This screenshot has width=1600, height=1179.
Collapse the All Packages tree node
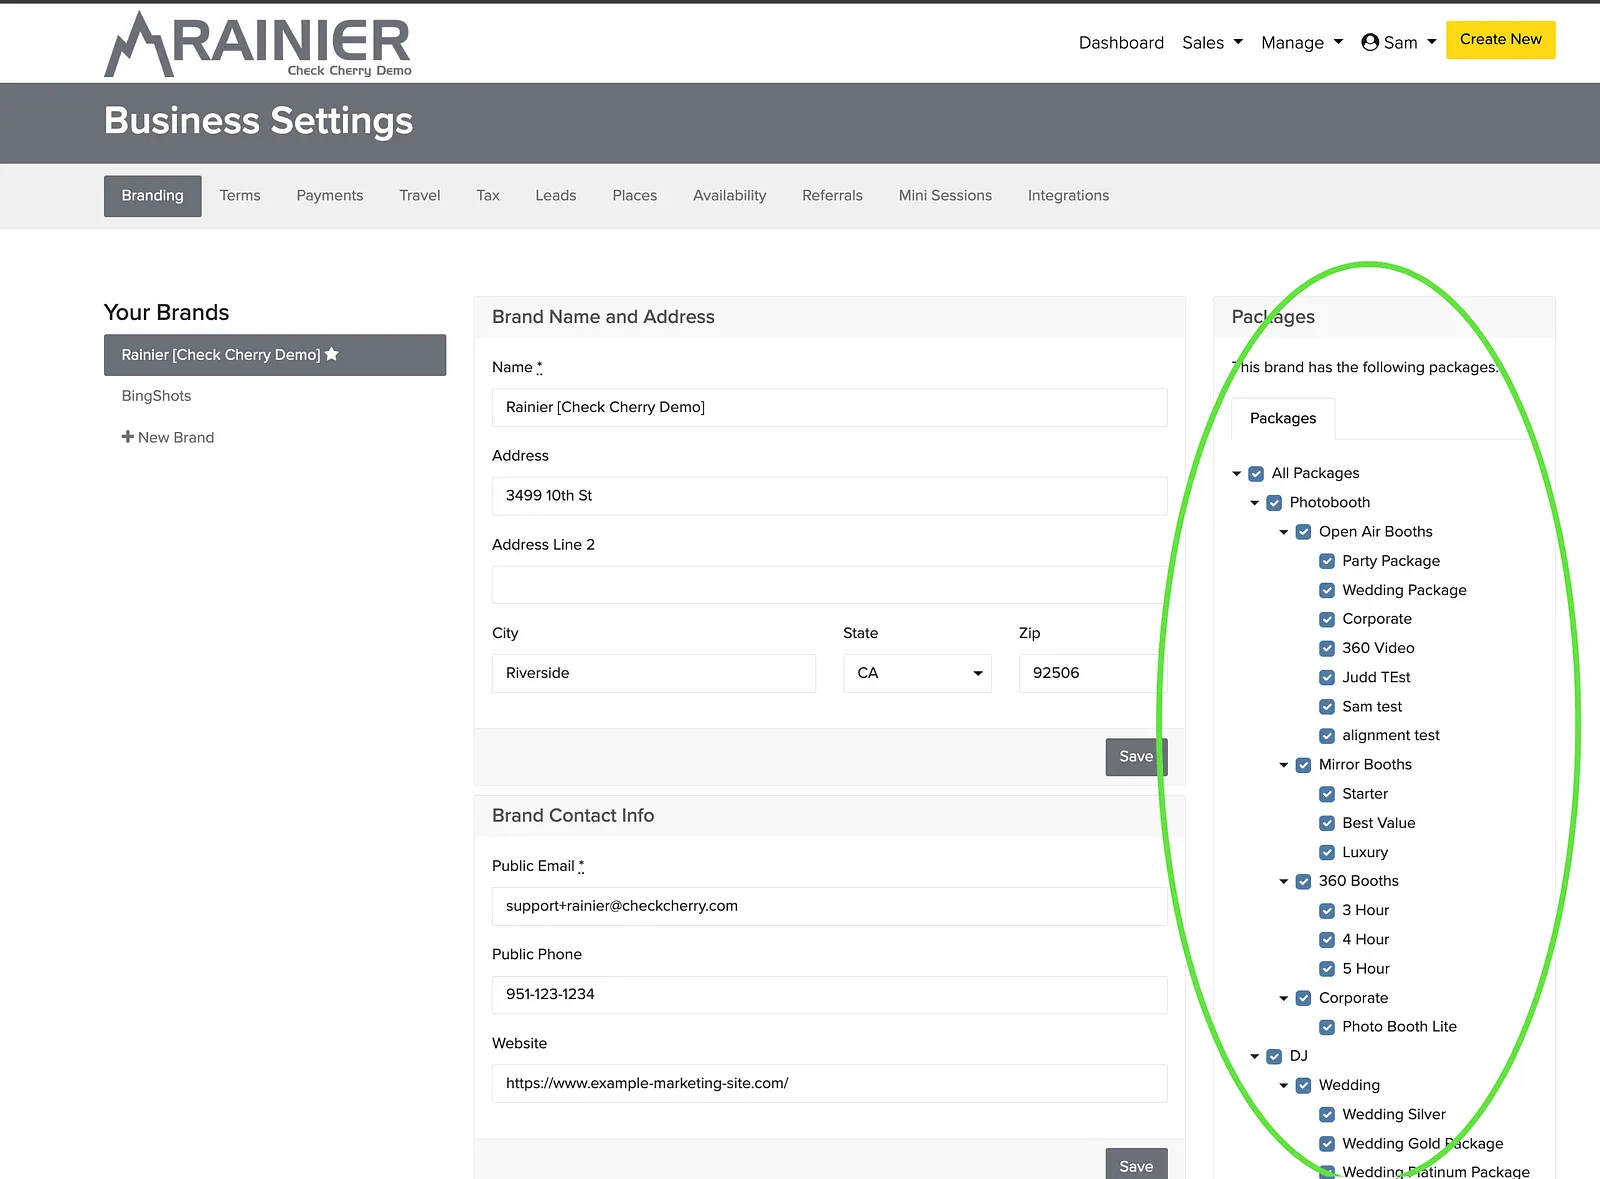(x=1237, y=473)
